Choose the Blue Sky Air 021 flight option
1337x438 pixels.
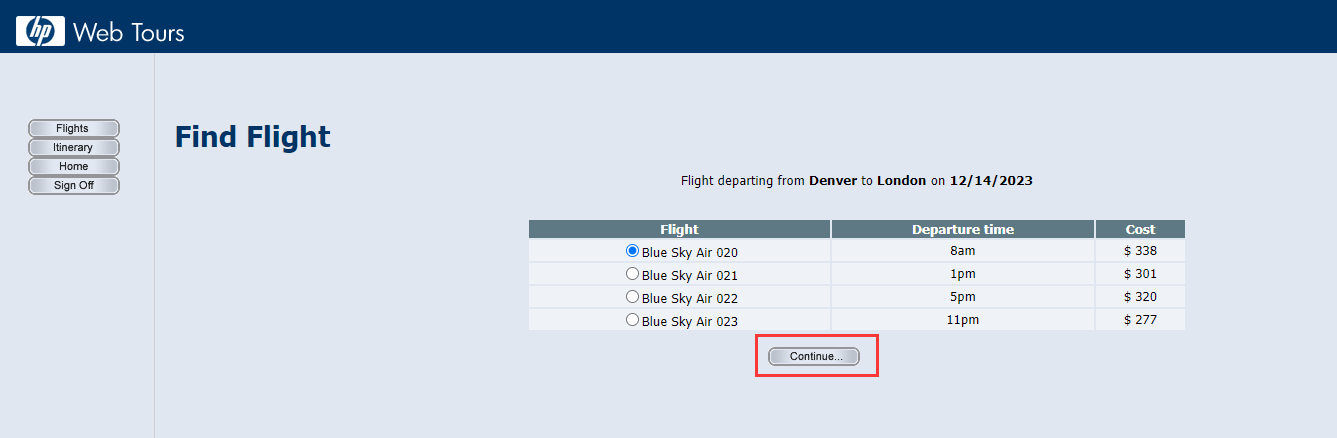632,274
